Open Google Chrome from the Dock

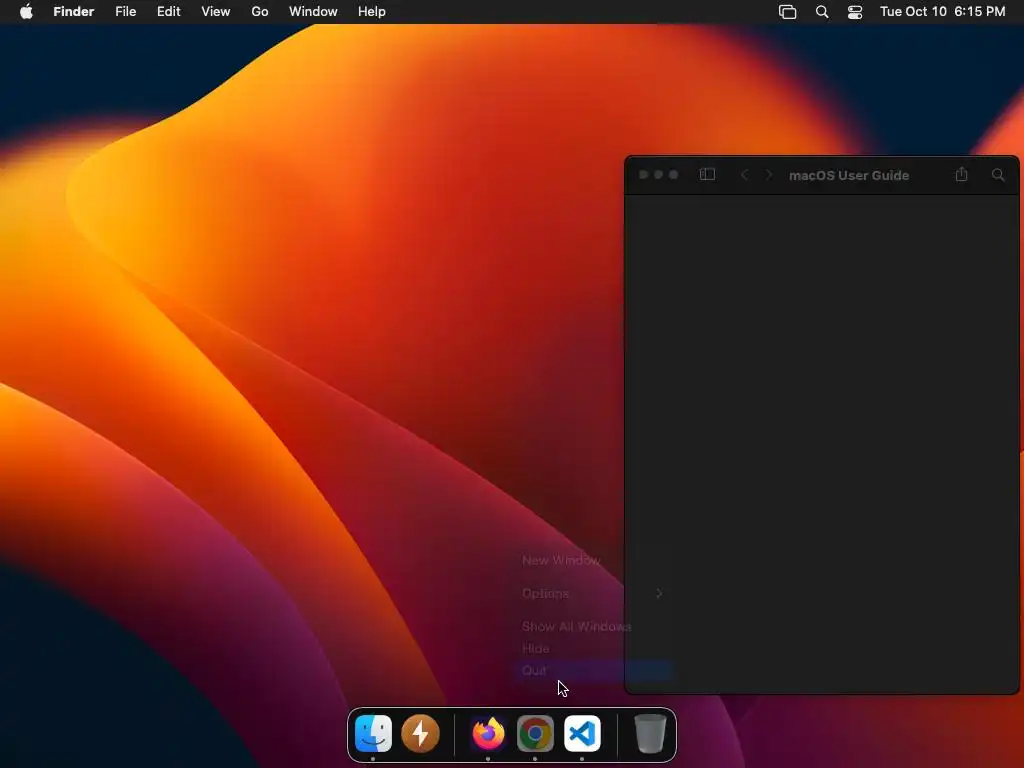[x=535, y=733]
